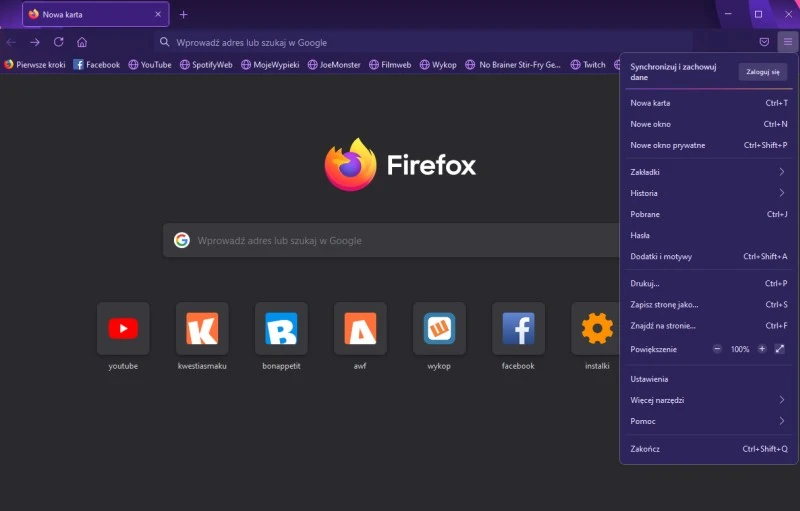The width and height of the screenshot is (800, 511).
Task: Open the Pocket save icon
Action: pyautogui.click(x=764, y=42)
